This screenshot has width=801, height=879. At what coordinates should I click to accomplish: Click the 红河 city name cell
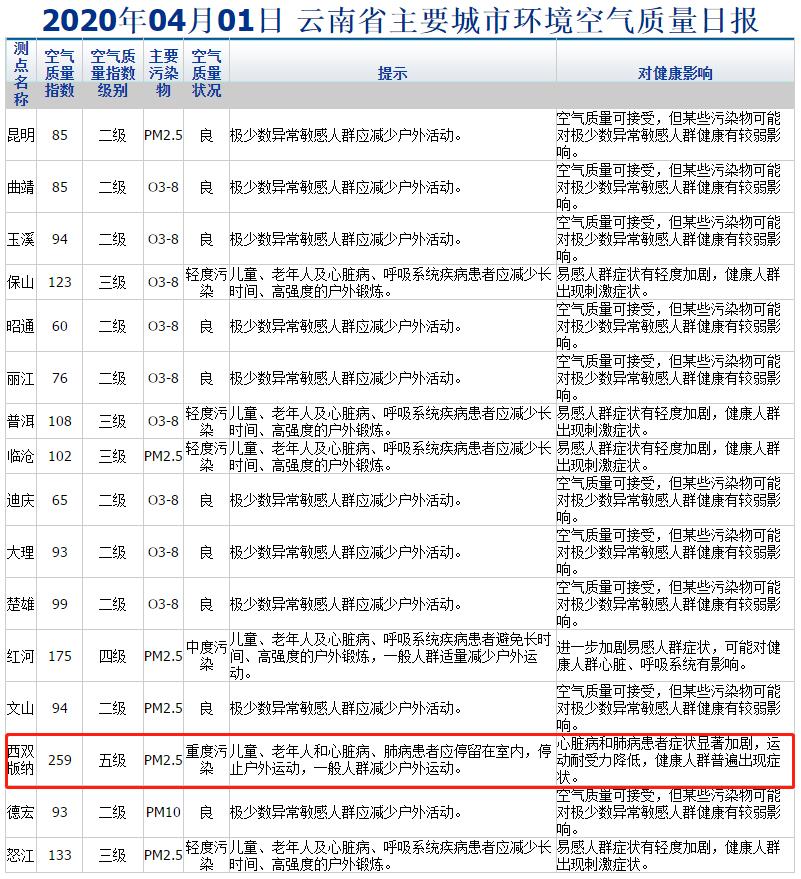tap(21, 656)
